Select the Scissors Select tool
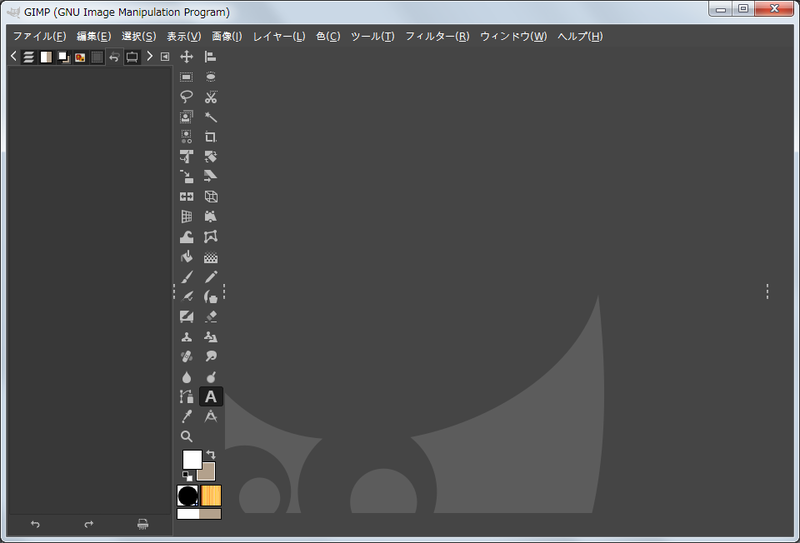800x543 pixels. pos(210,97)
